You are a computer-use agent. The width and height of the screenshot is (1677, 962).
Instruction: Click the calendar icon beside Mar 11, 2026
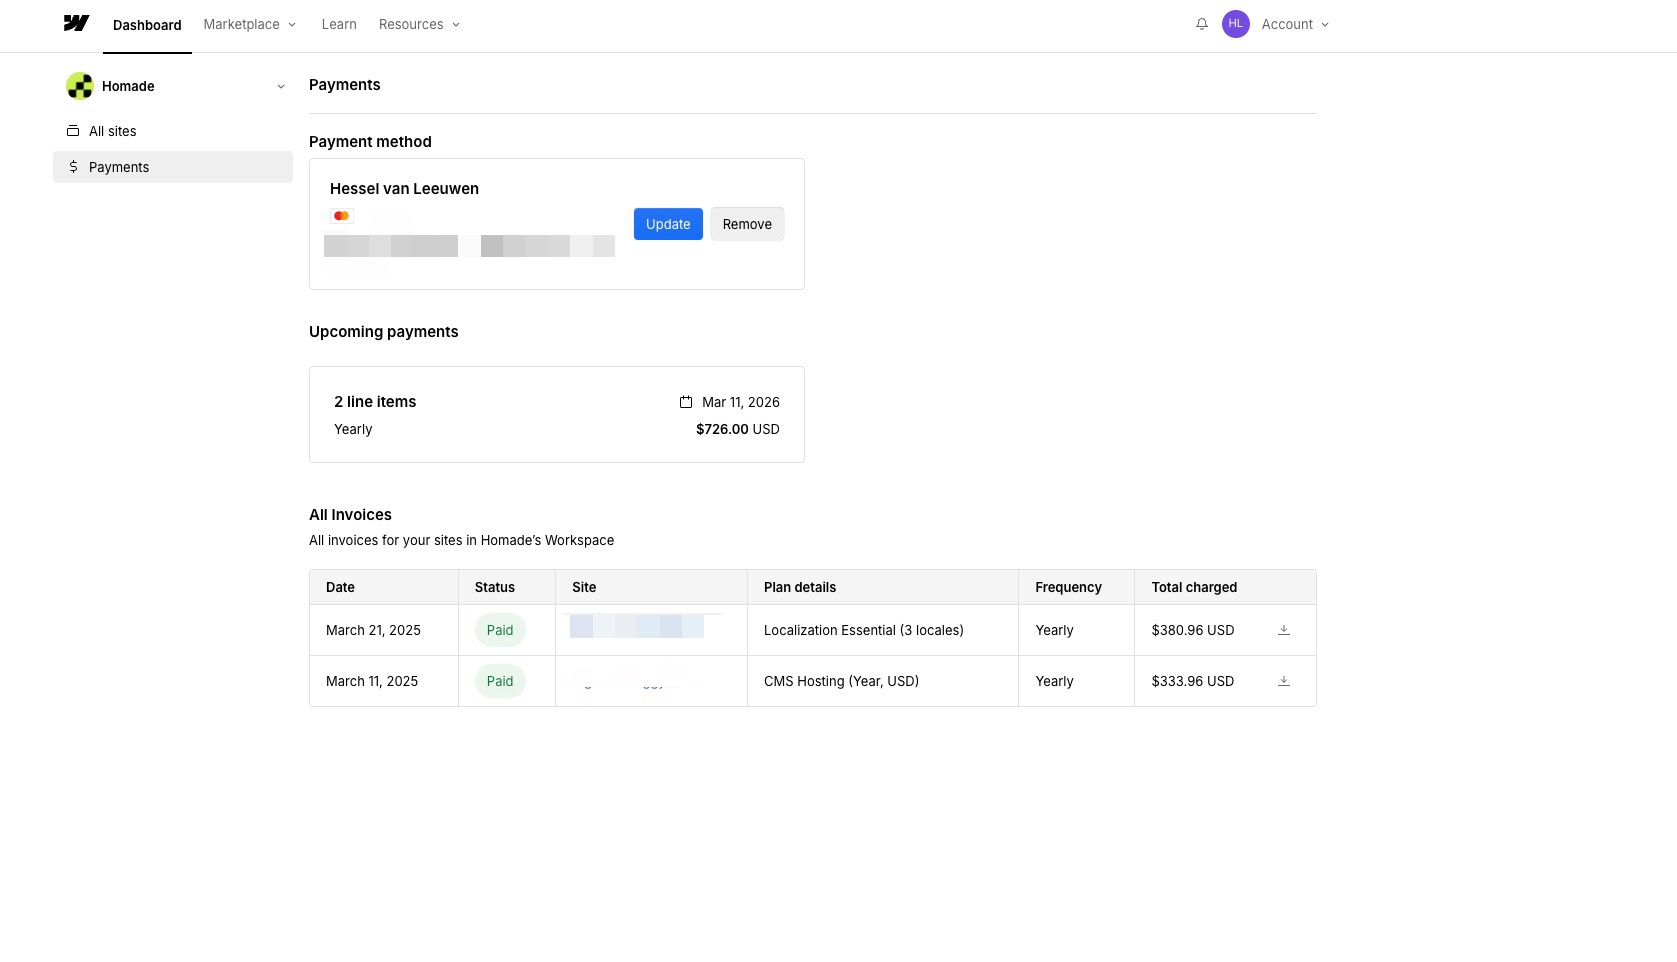click(x=686, y=402)
